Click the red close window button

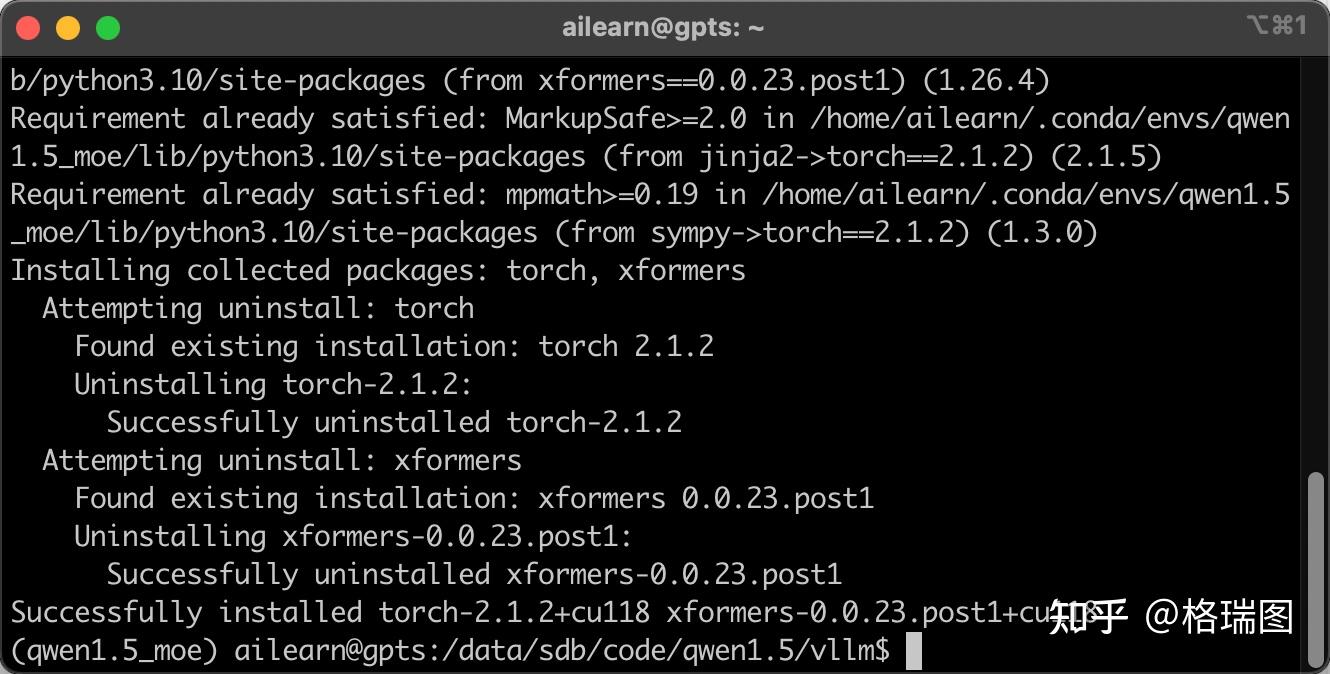pyautogui.click(x=28, y=28)
